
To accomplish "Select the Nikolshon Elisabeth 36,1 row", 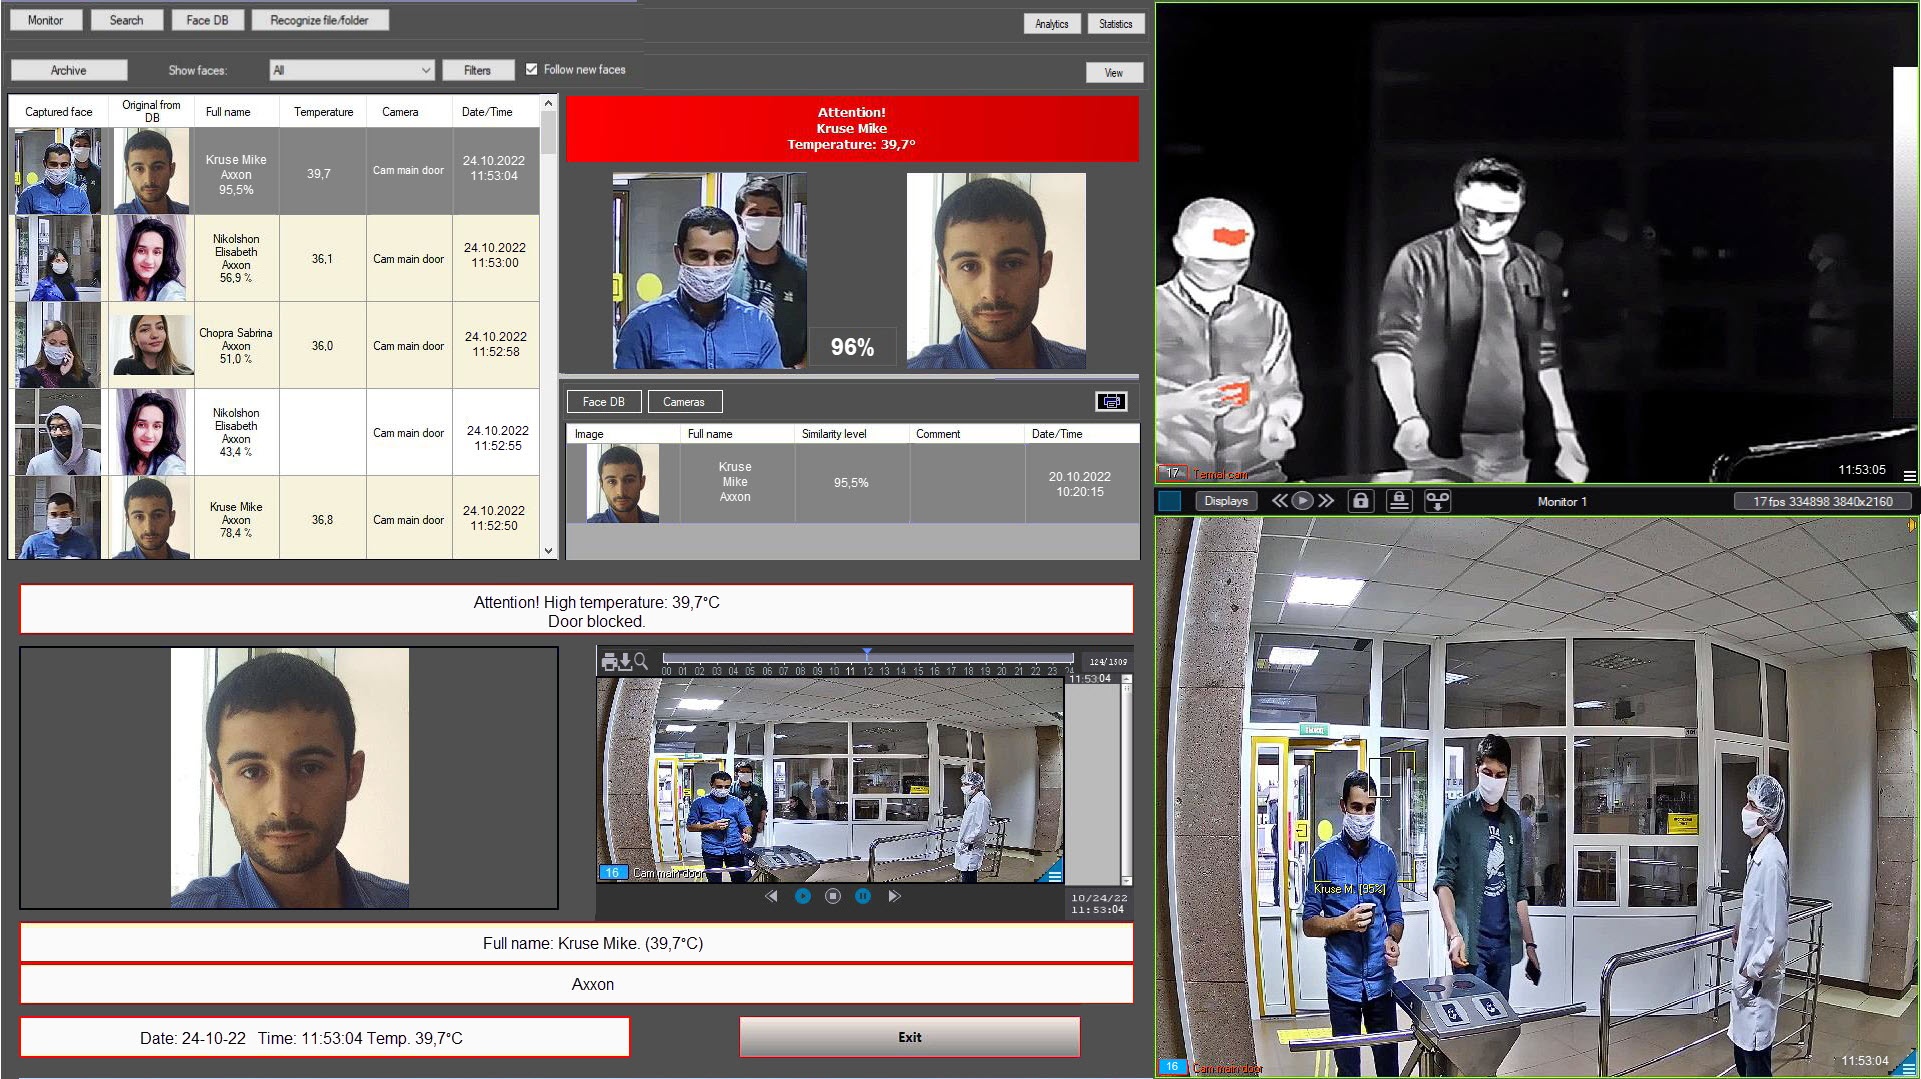I will [x=274, y=258].
